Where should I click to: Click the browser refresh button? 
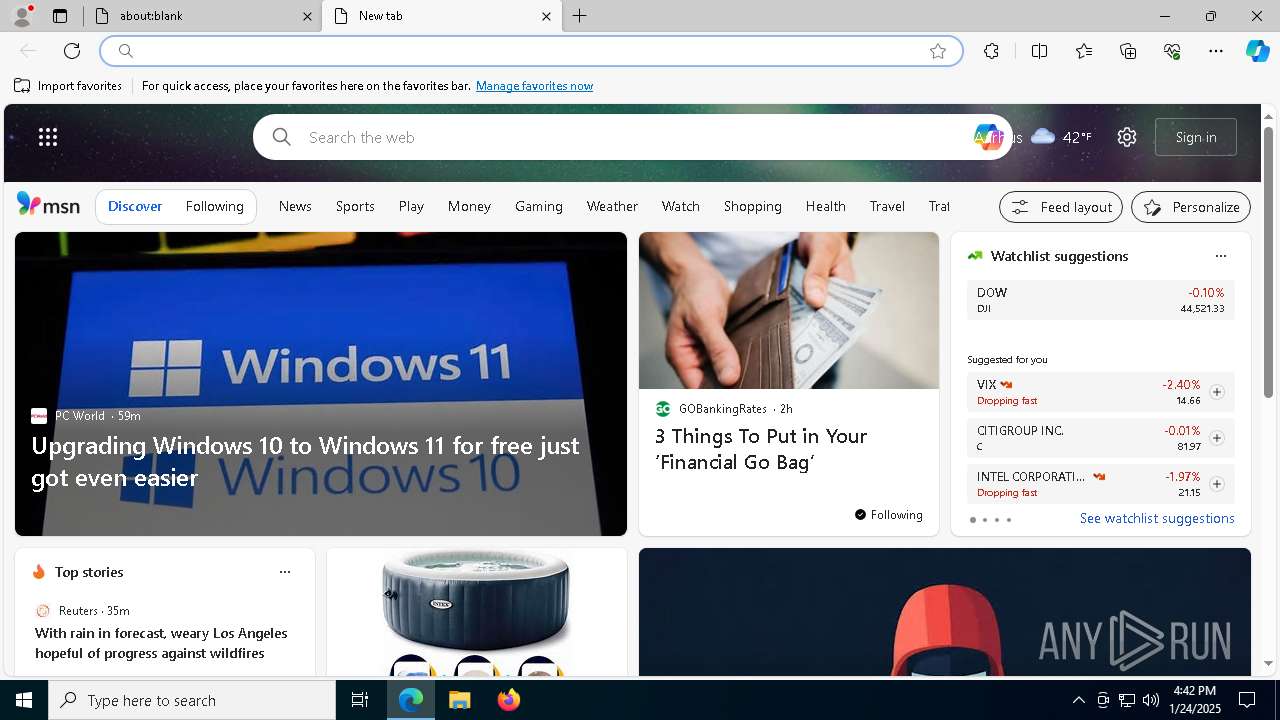point(72,51)
